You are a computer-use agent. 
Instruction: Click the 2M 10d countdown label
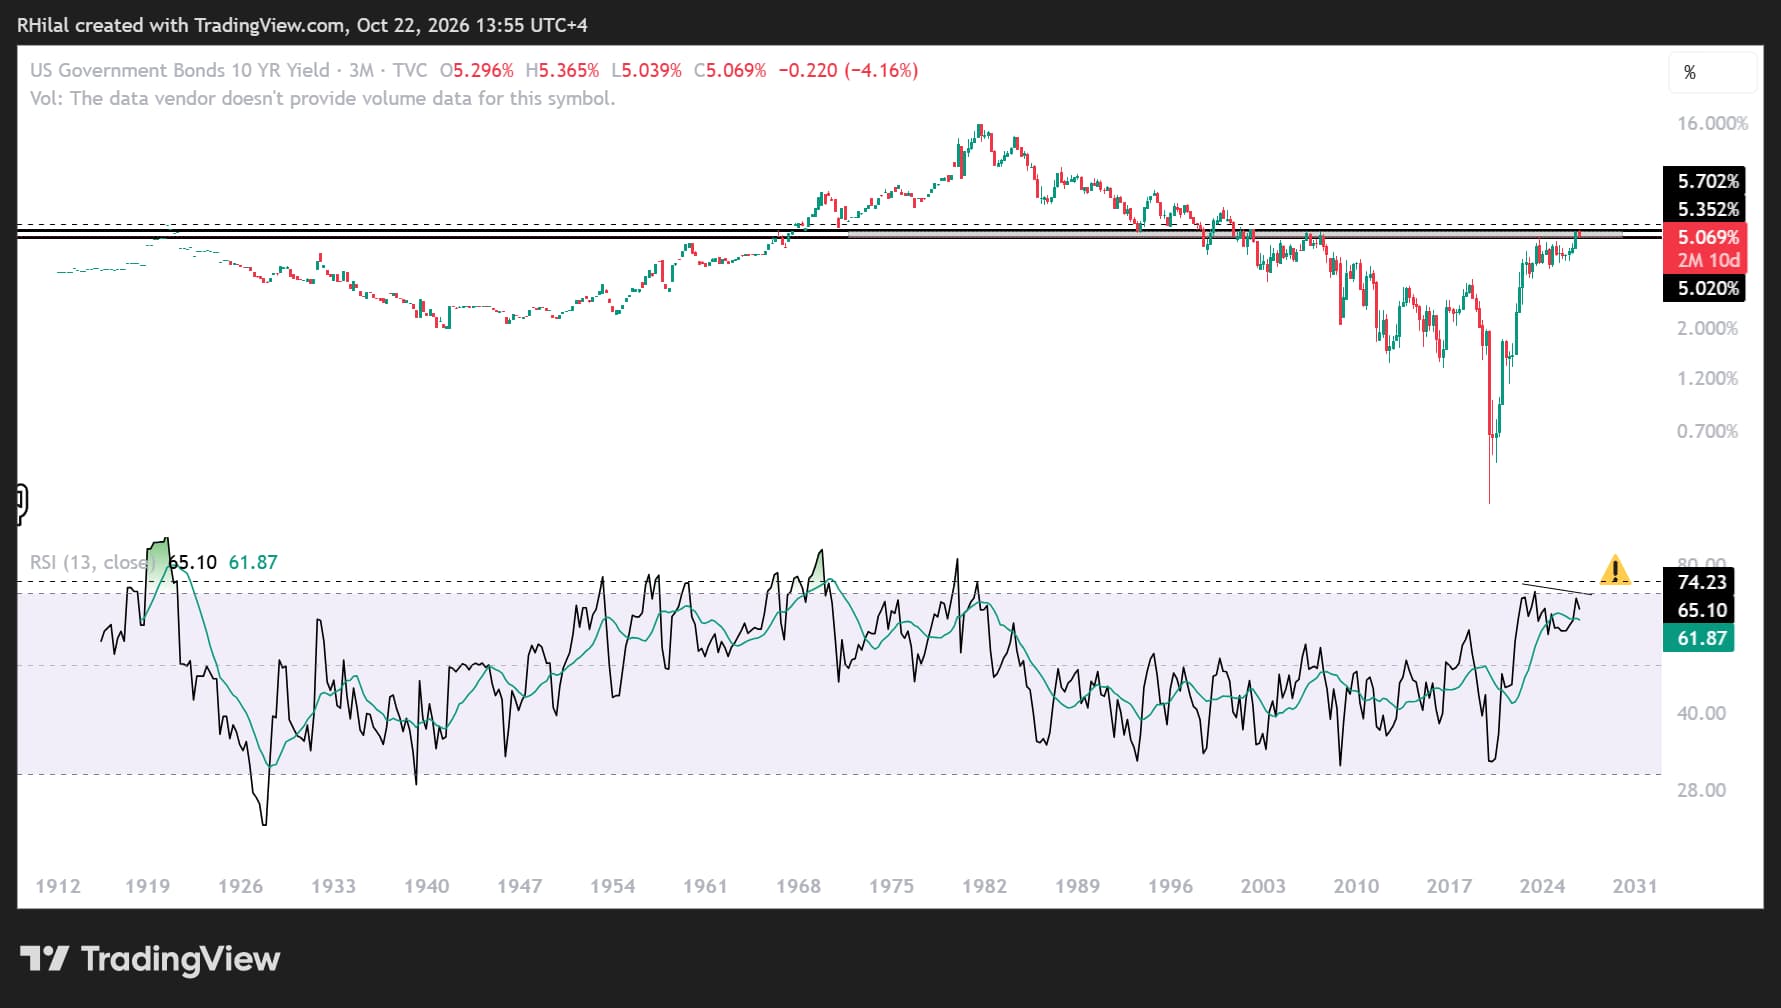tap(1708, 260)
